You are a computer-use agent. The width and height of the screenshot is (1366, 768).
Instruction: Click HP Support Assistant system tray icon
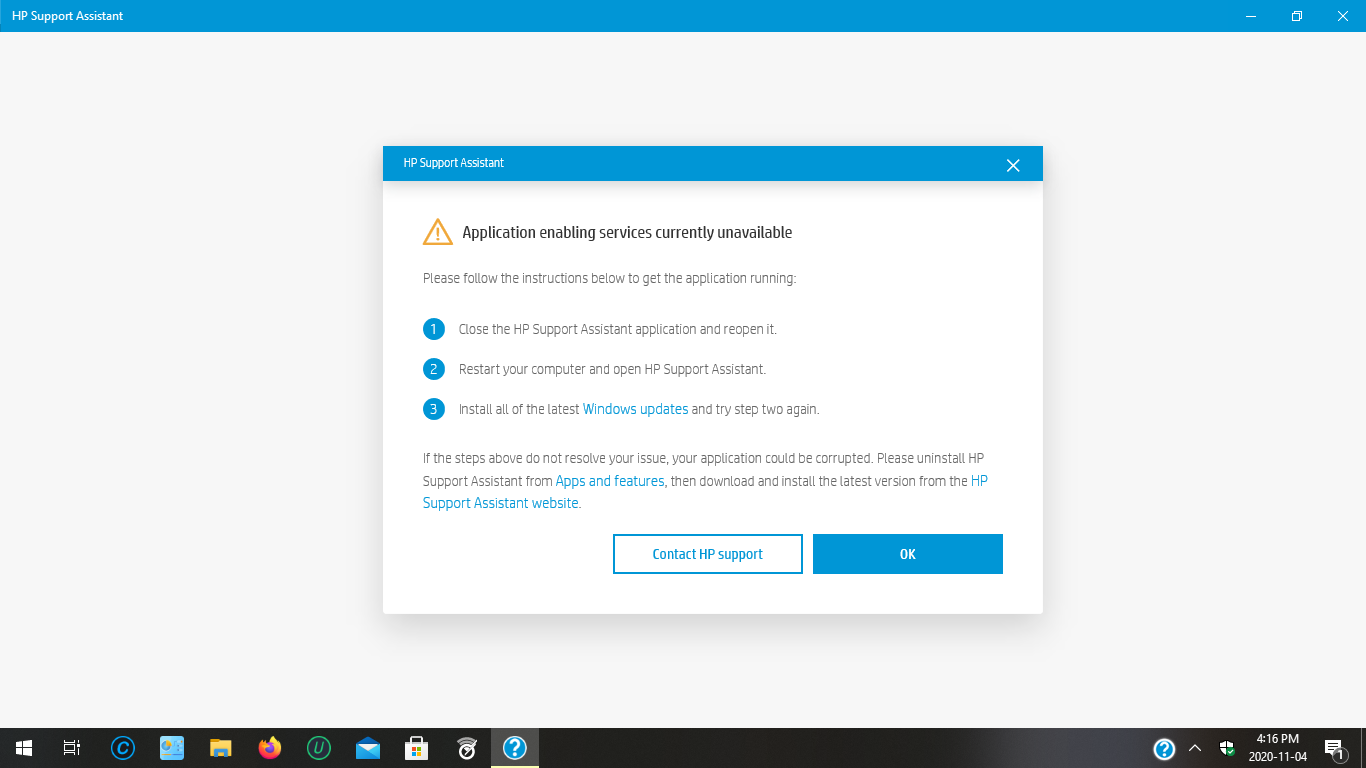pyautogui.click(x=1164, y=749)
